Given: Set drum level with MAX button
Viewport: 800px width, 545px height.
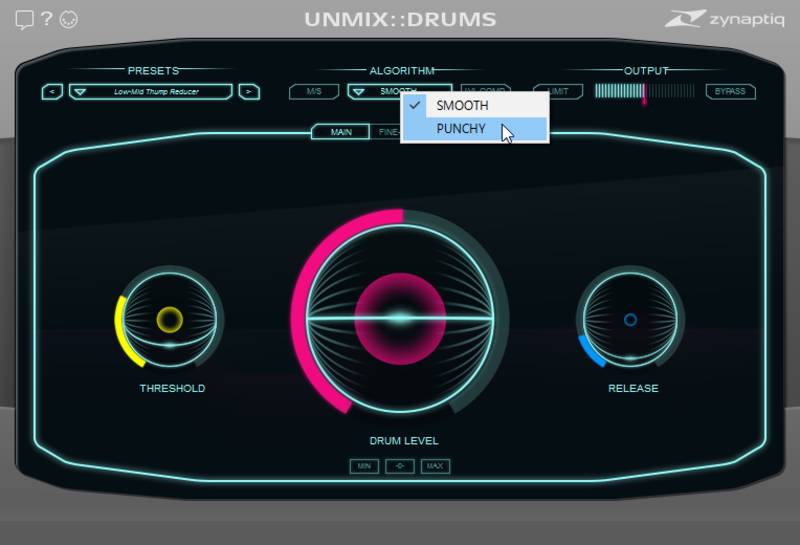Looking at the screenshot, I should click(x=435, y=466).
